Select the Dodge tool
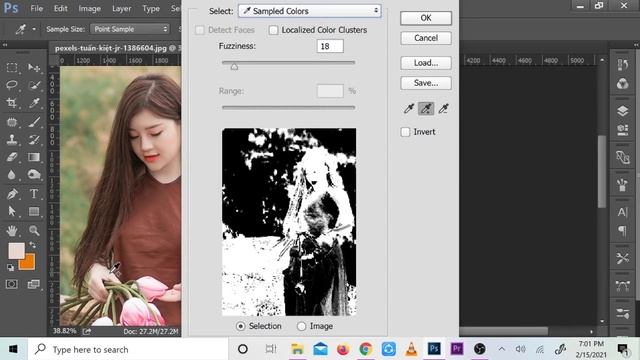Viewport: 640px width, 360px height. [34, 174]
